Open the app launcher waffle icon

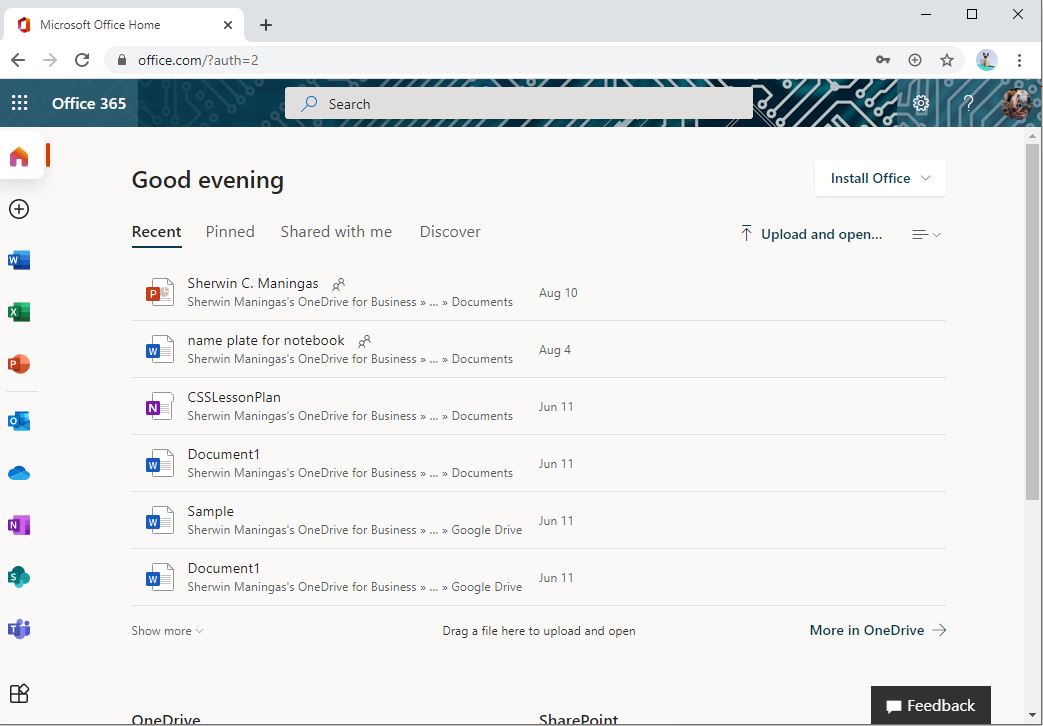tap(19, 103)
